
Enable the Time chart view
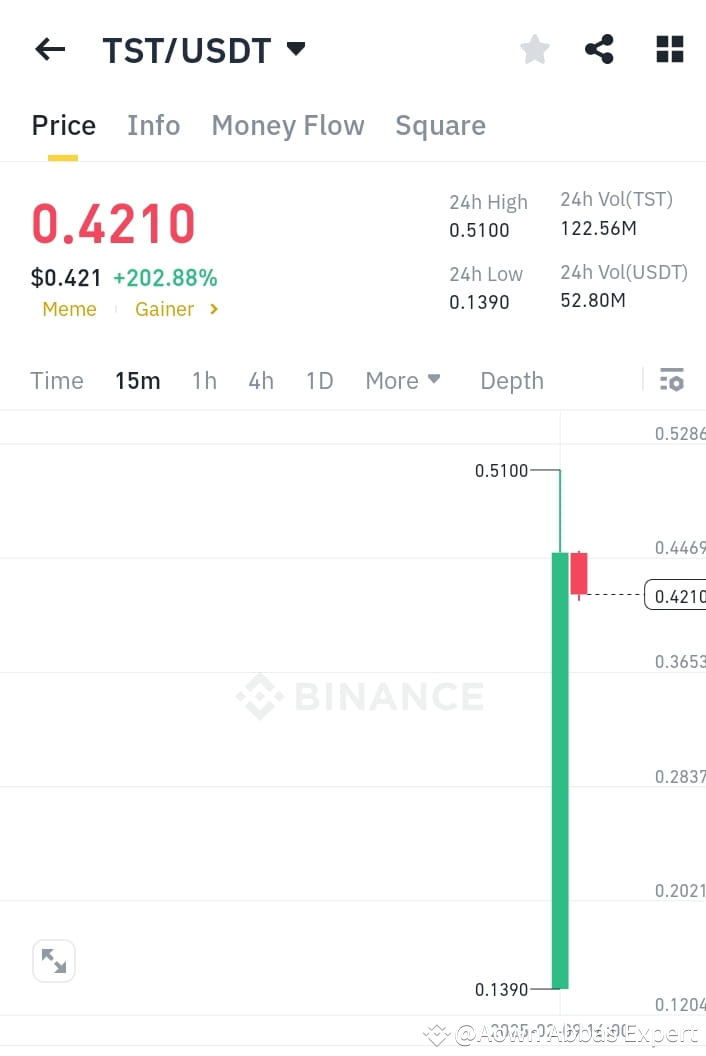point(56,380)
